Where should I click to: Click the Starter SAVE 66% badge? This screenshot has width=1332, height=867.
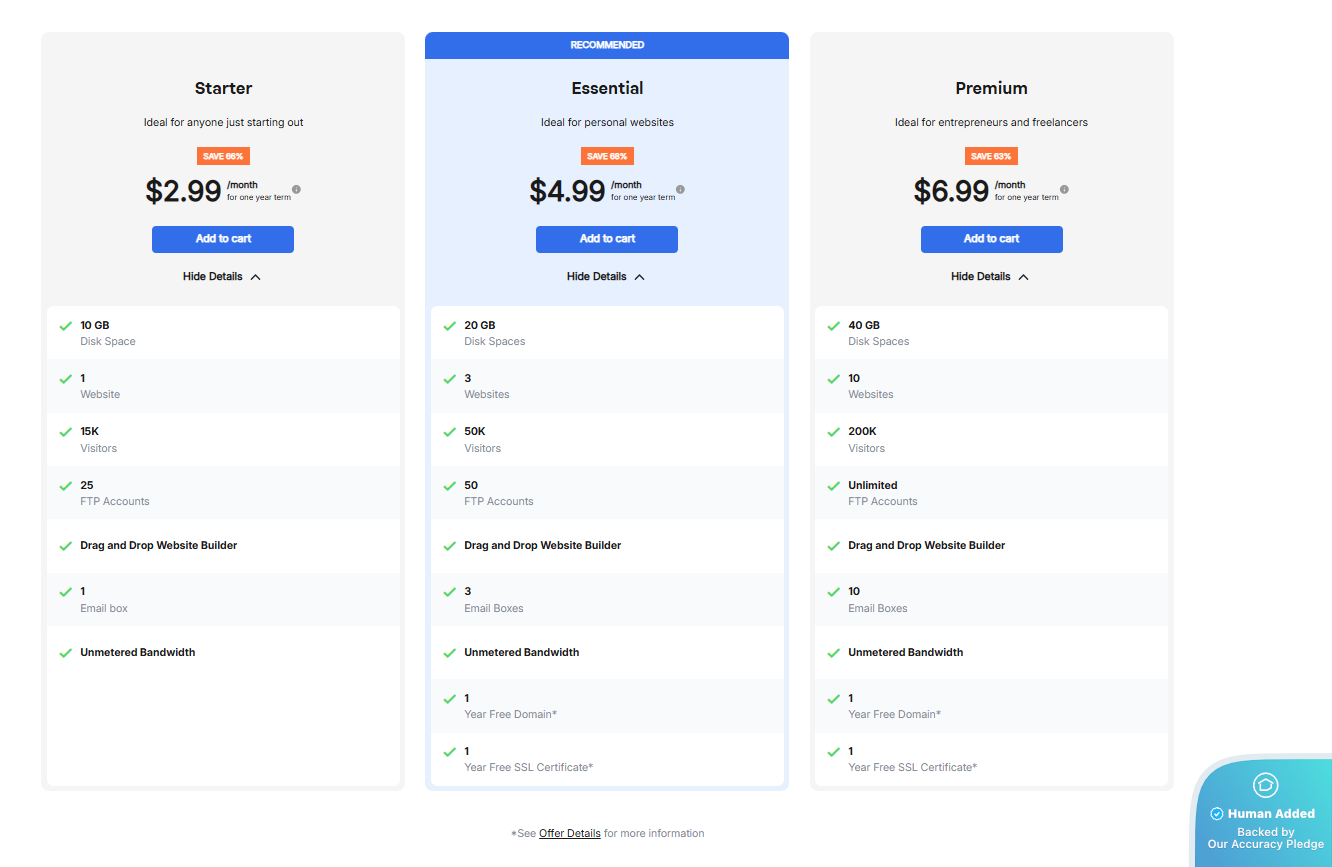pyautogui.click(x=223, y=156)
